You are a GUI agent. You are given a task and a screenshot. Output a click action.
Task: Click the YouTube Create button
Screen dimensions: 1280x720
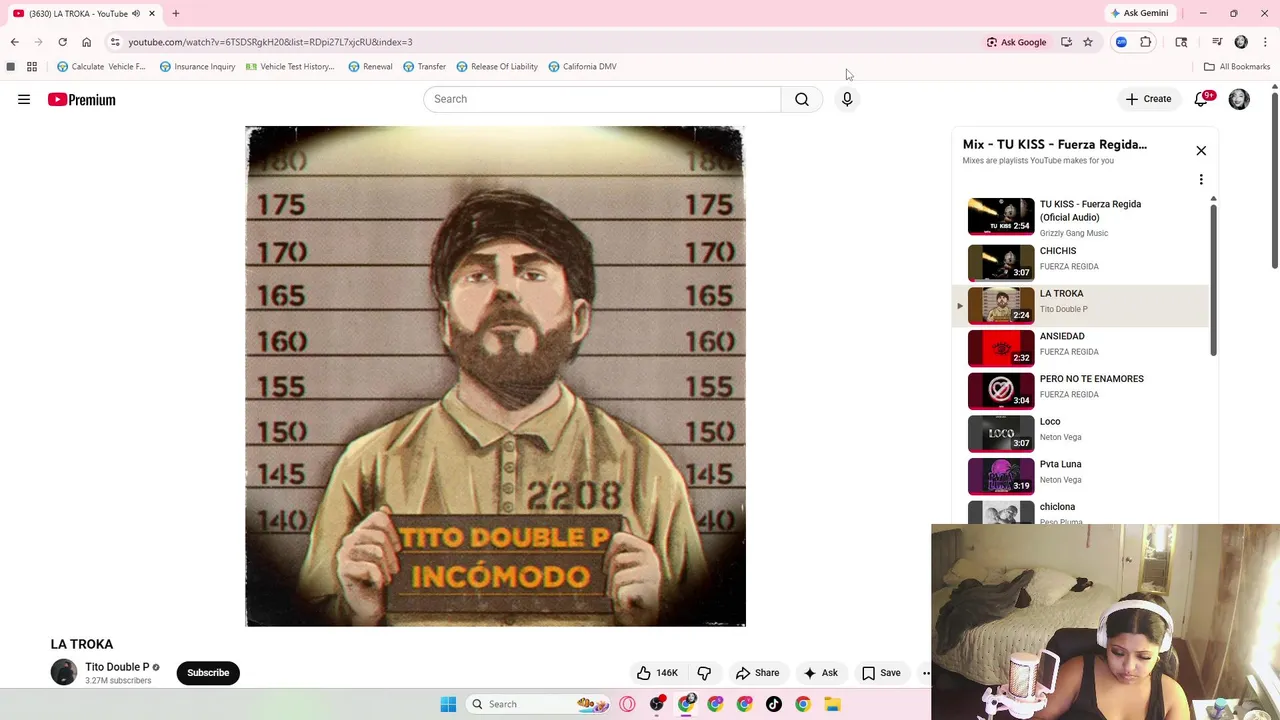tap(1148, 99)
